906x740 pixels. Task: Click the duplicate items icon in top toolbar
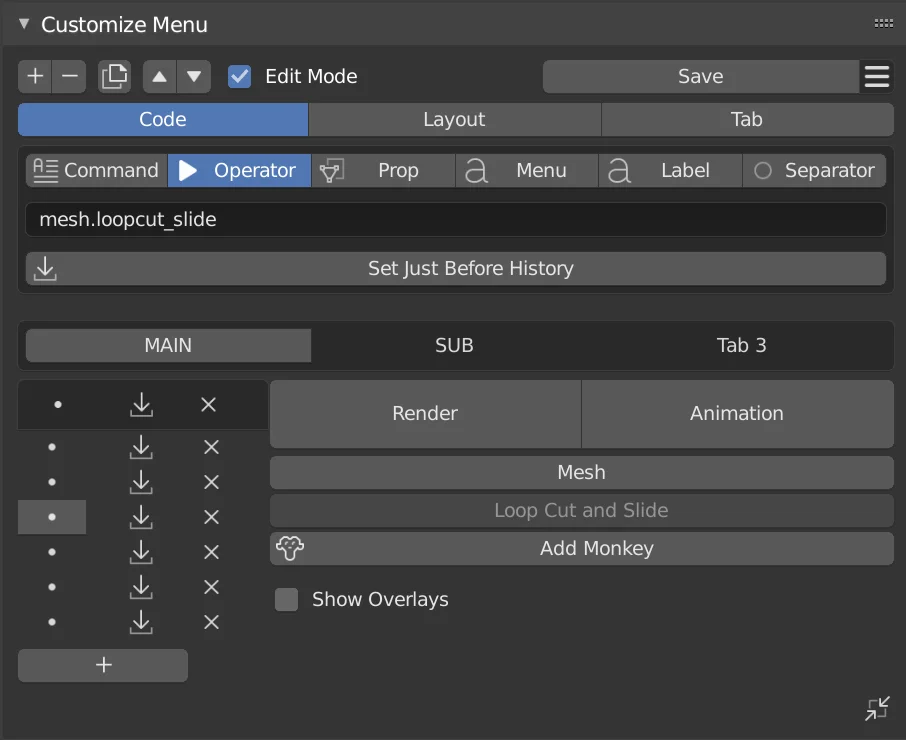pos(114,76)
